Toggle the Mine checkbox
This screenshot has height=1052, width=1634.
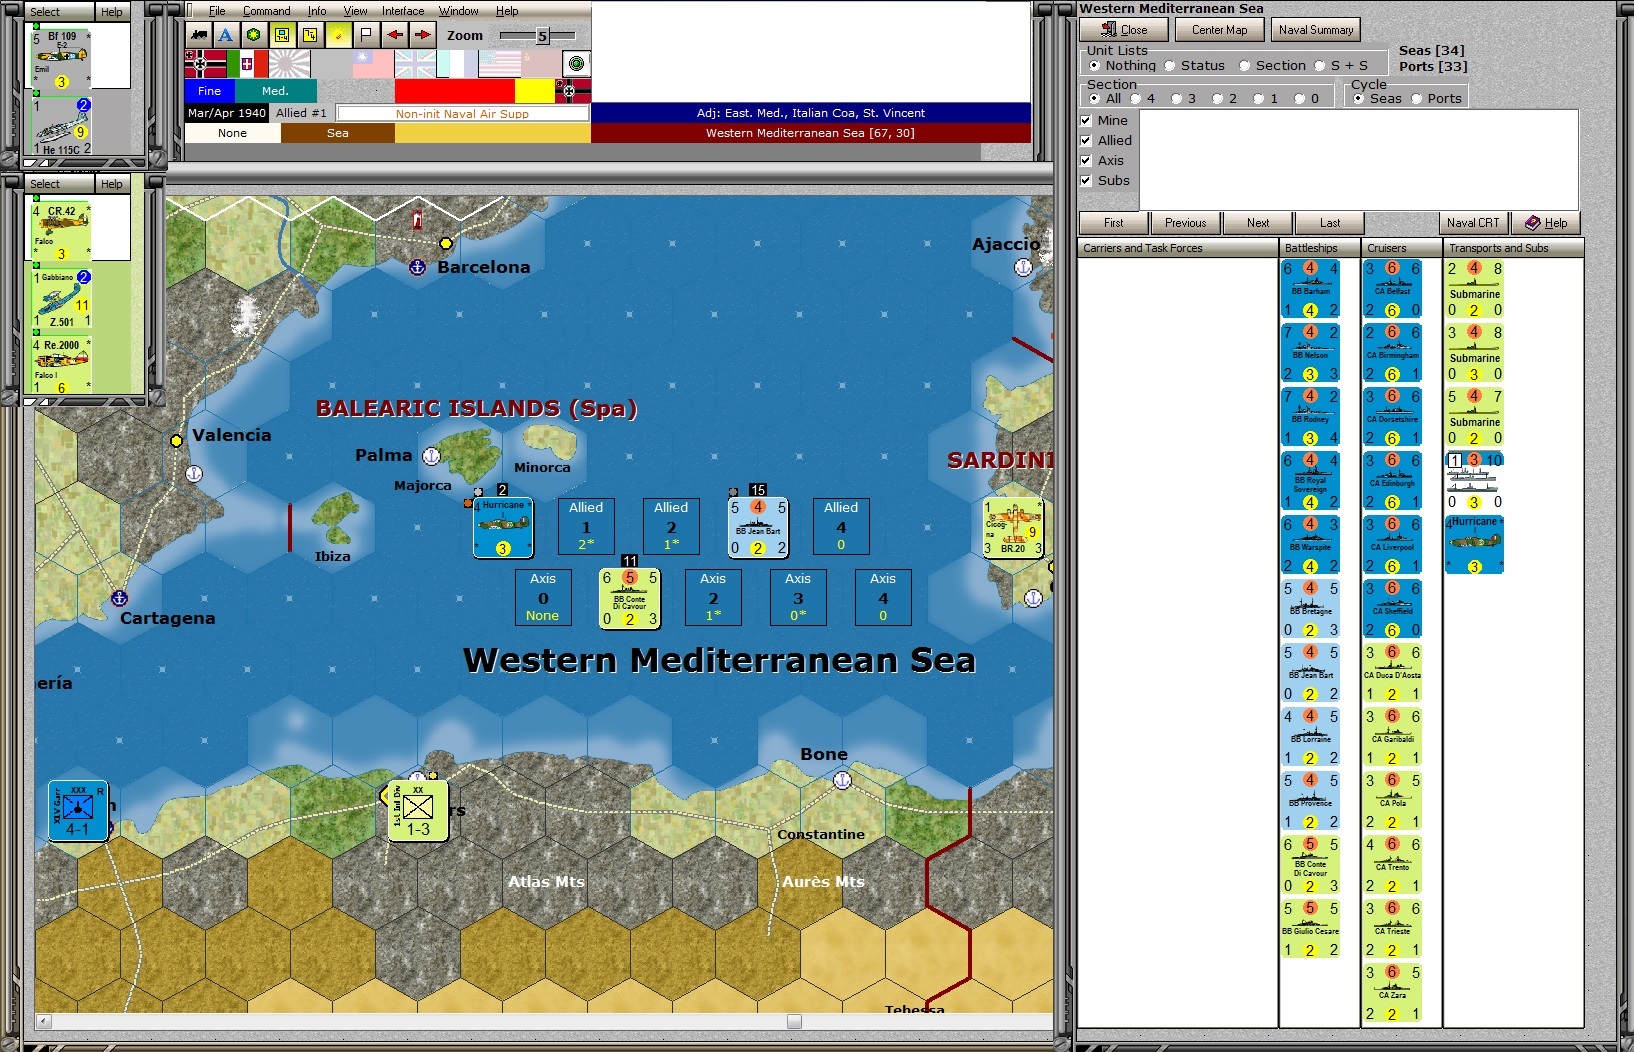coord(1086,121)
